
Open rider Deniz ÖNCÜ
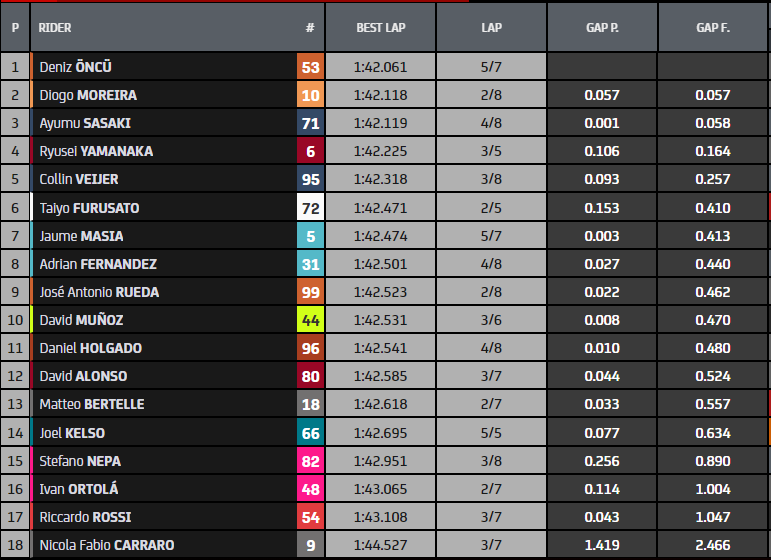[x=75, y=67]
